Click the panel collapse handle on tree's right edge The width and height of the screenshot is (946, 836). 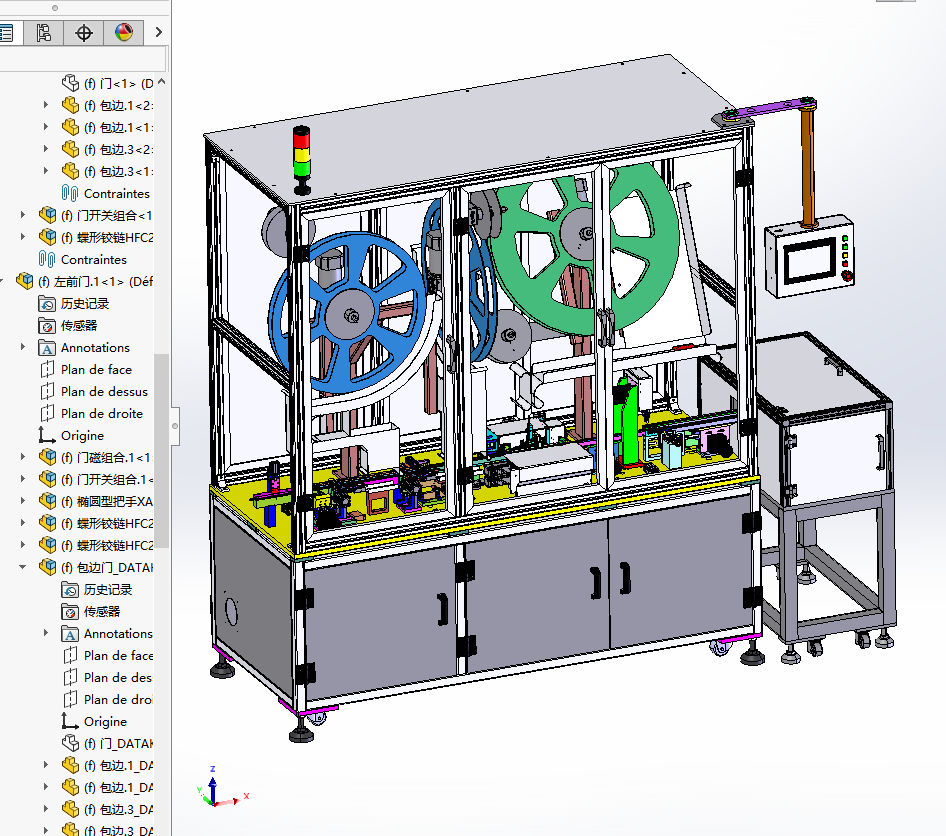pyautogui.click(x=175, y=425)
